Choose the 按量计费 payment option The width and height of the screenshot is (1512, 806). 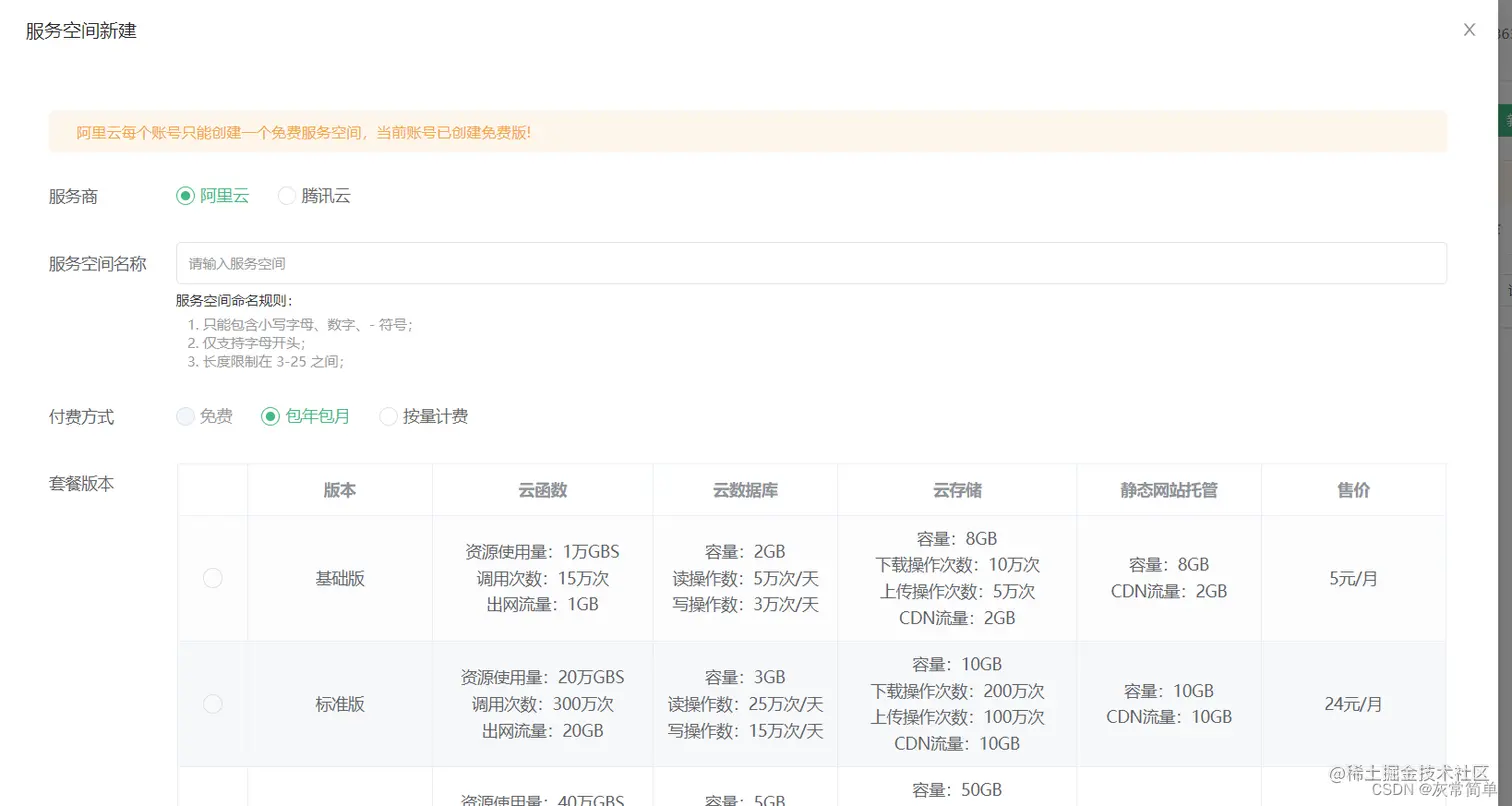pos(424,417)
